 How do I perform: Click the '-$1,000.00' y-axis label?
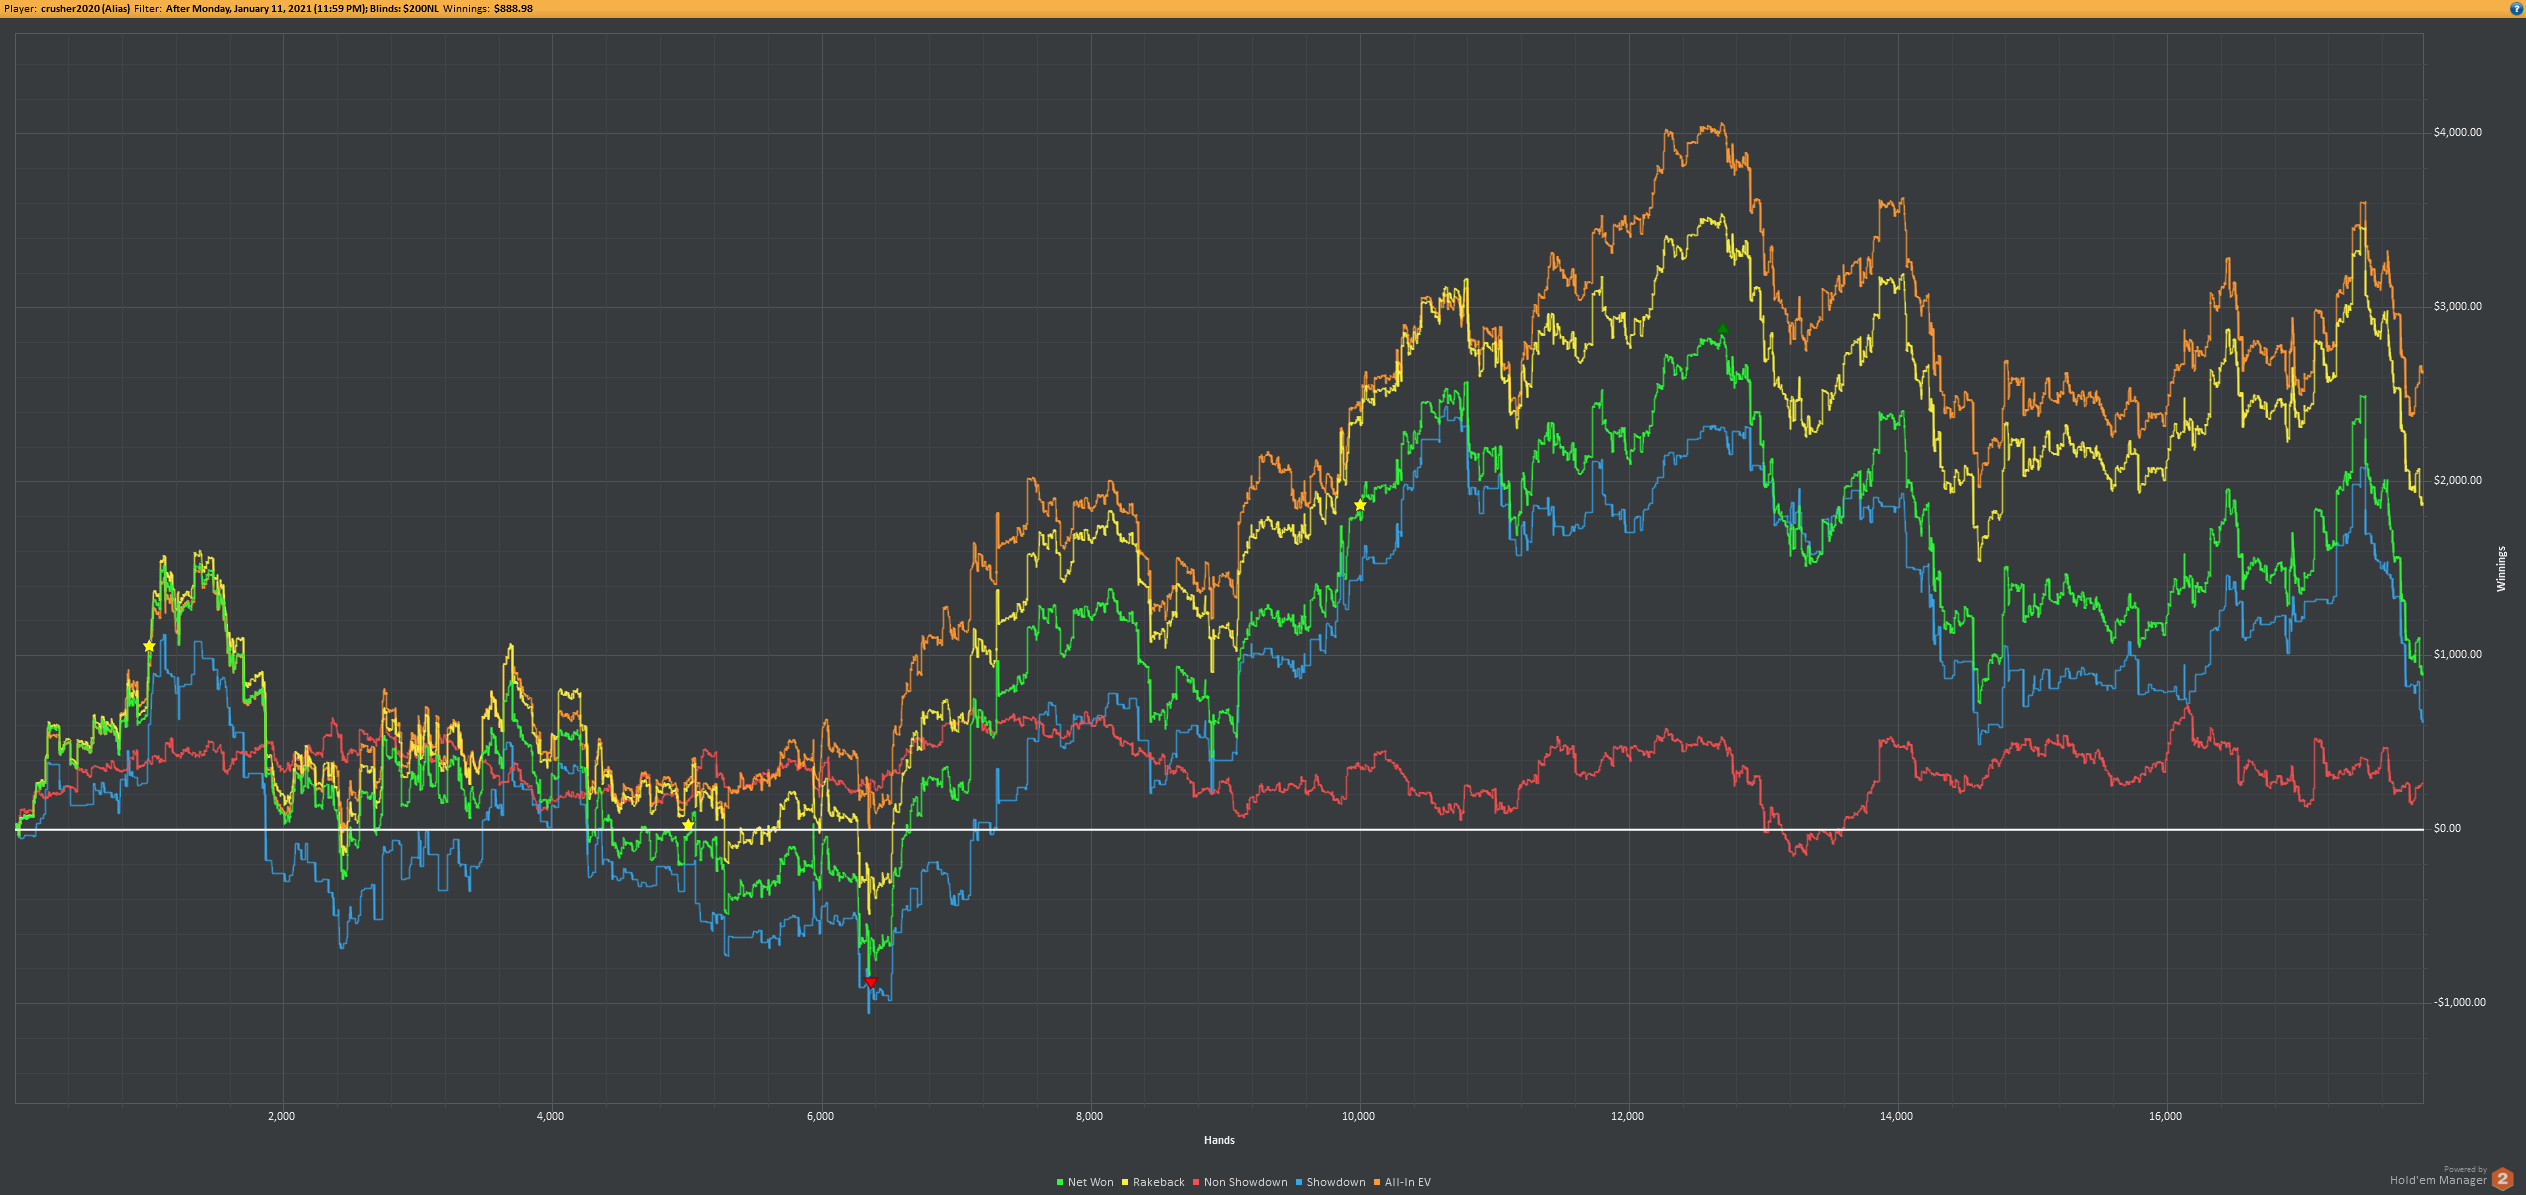click(x=2459, y=1002)
